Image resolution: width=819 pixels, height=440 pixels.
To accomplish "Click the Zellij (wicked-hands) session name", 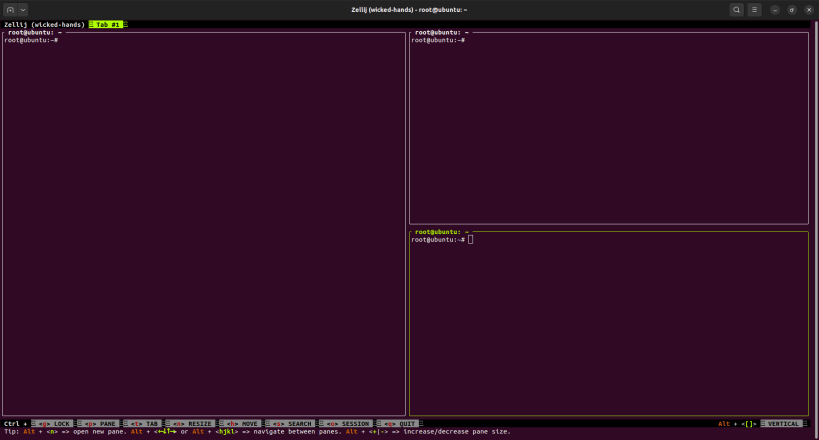I will pyautogui.click(x=44, y=25).
